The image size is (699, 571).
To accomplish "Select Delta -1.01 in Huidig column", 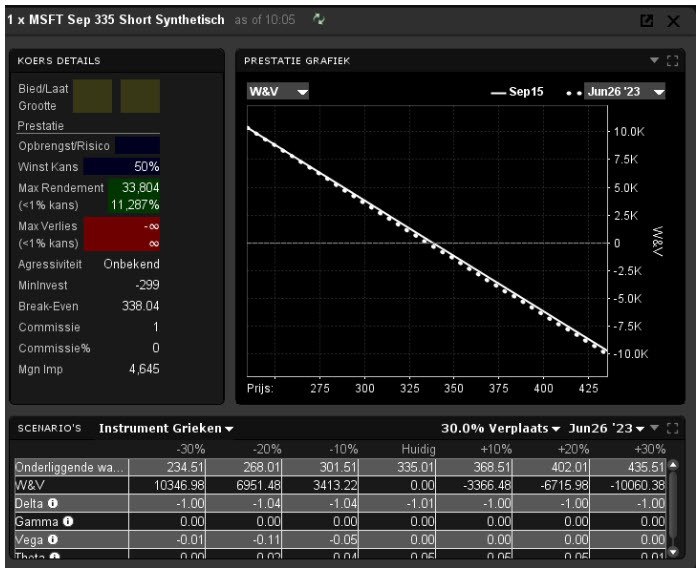I will coord(397,503).
